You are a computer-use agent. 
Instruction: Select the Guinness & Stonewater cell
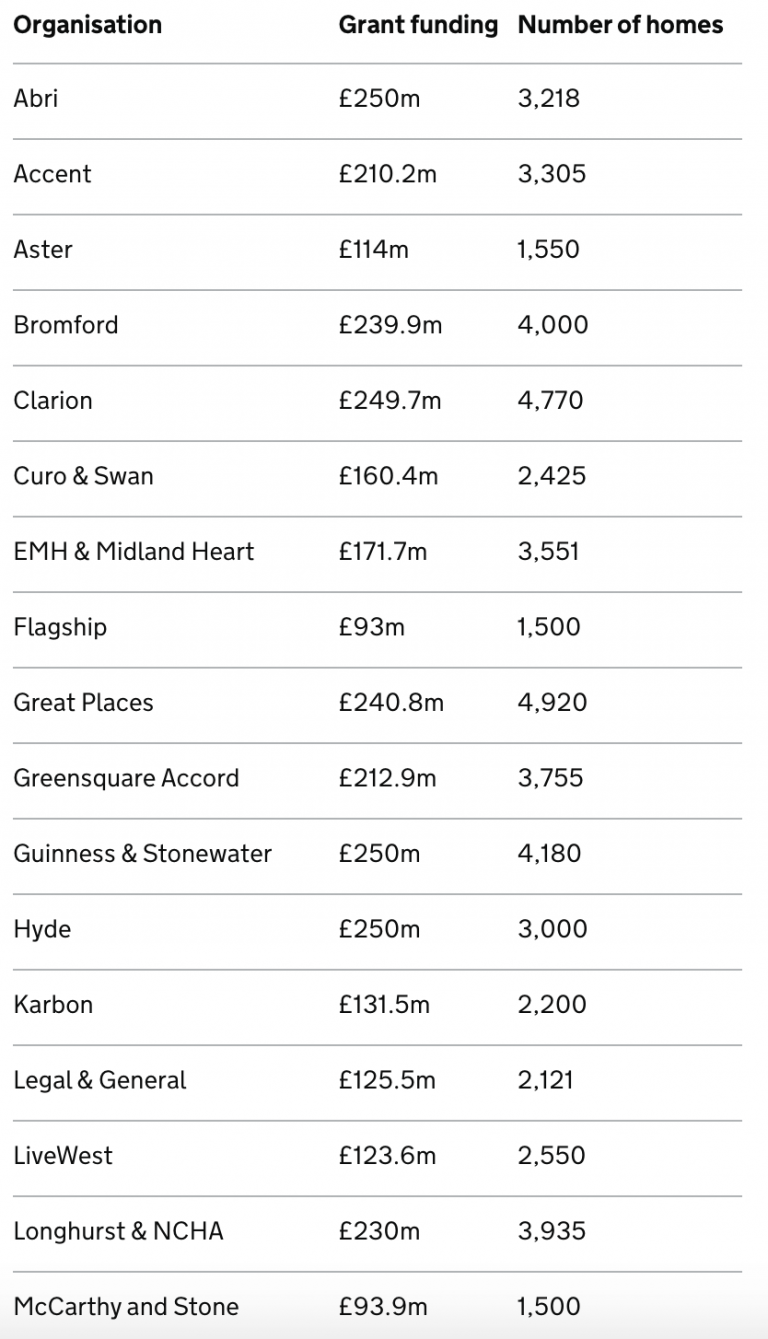point(142,853)
